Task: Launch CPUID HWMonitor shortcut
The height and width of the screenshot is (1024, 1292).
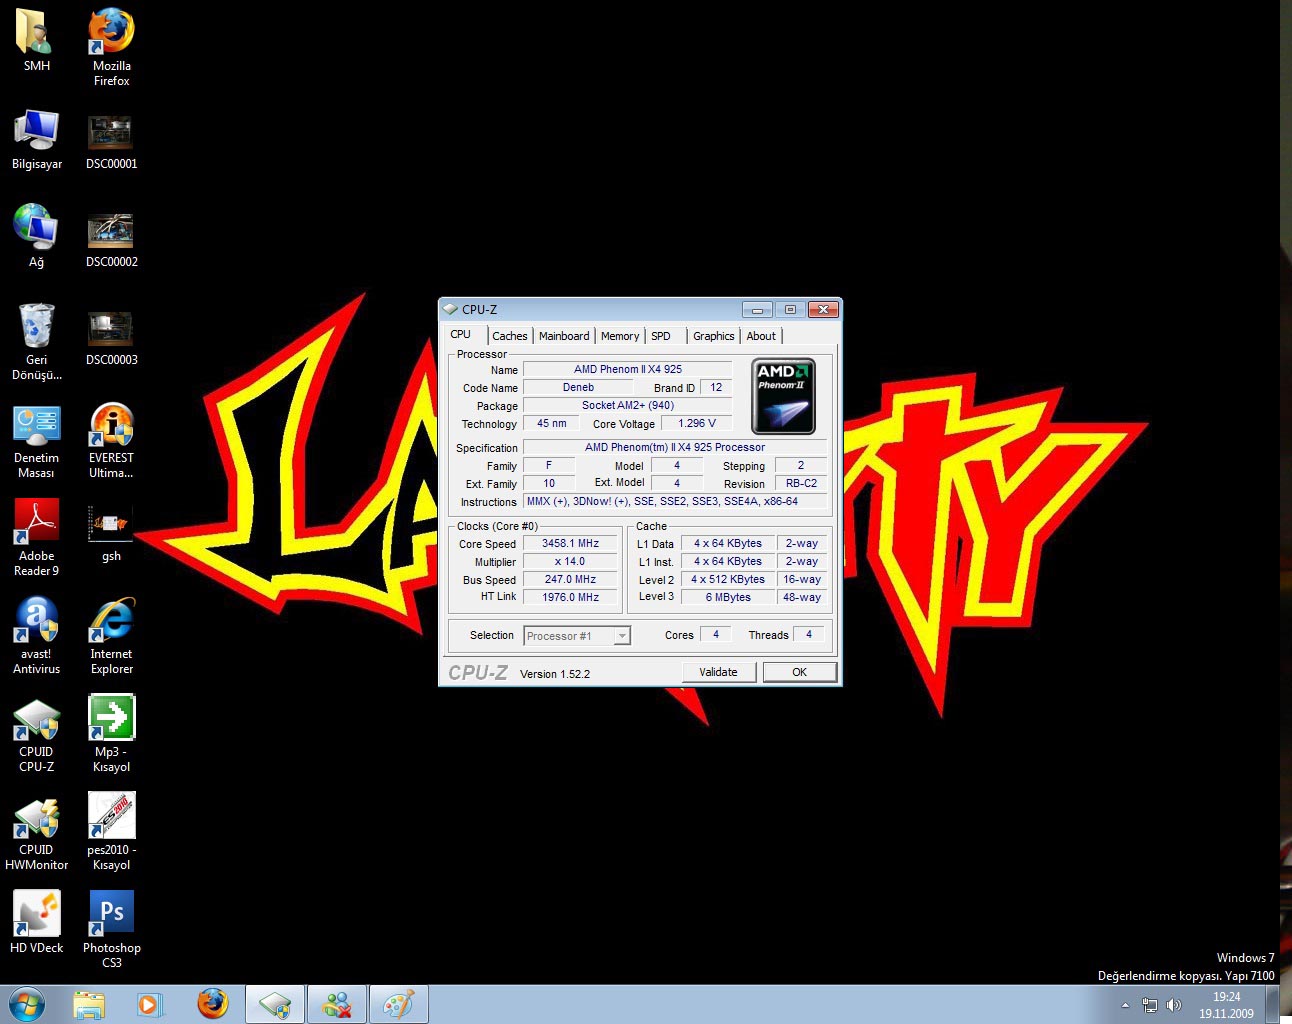Action: point(36,832)
